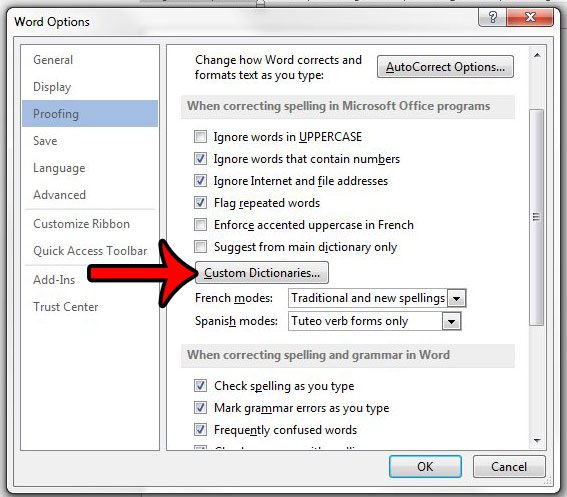Click Cancel to discard changes
This screenshot has width=567, height=497.
pos(509,467)
